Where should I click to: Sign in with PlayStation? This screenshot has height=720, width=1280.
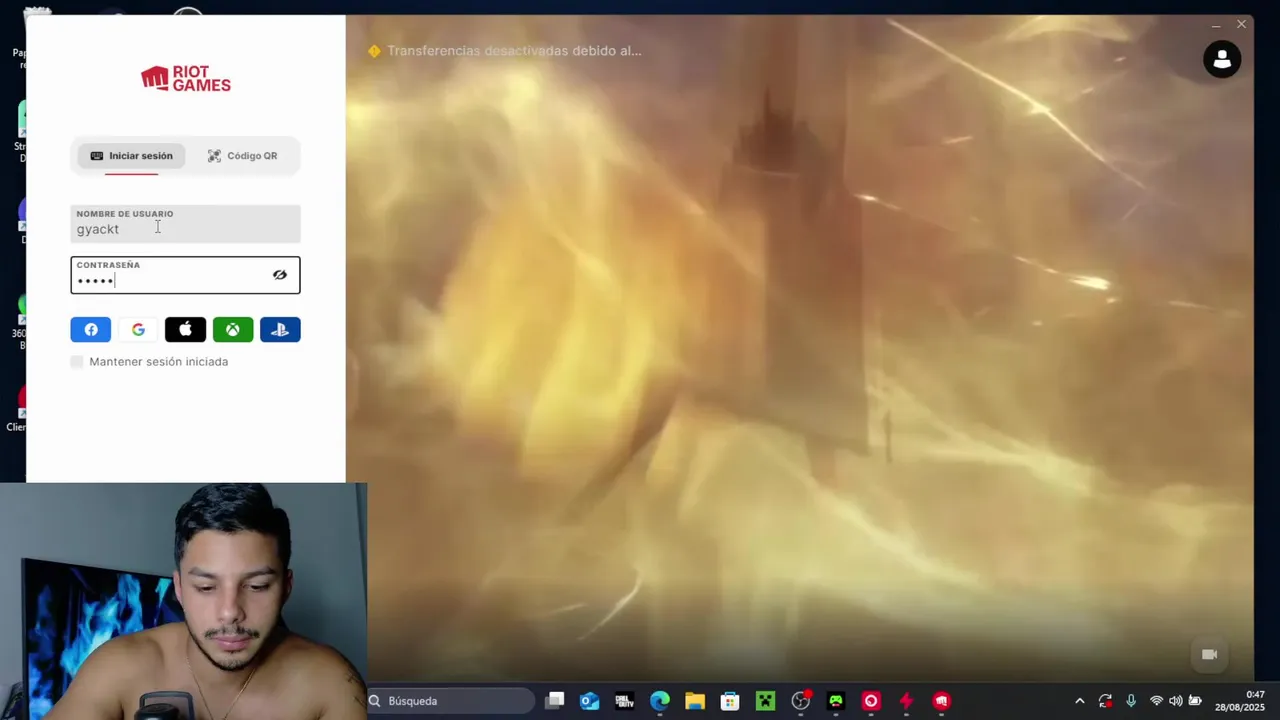[x=280, y=330]
